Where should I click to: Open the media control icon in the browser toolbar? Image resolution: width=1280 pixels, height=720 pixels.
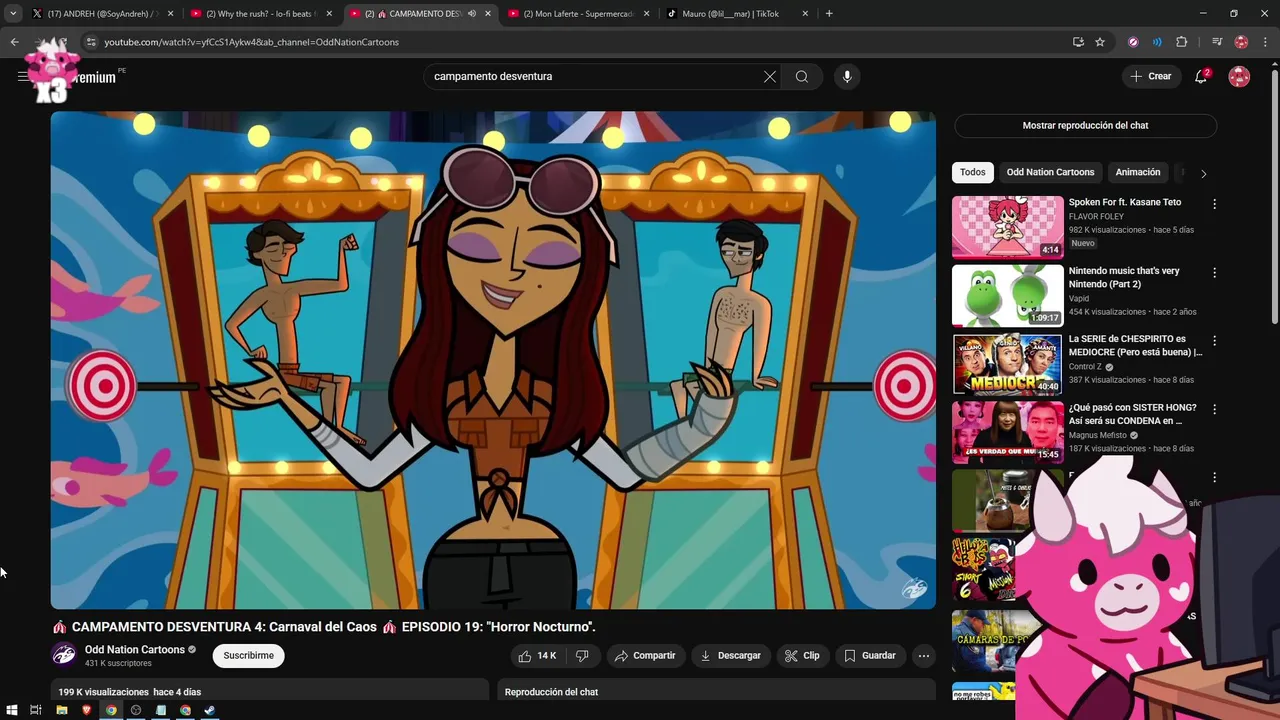tap(1217, 42)
